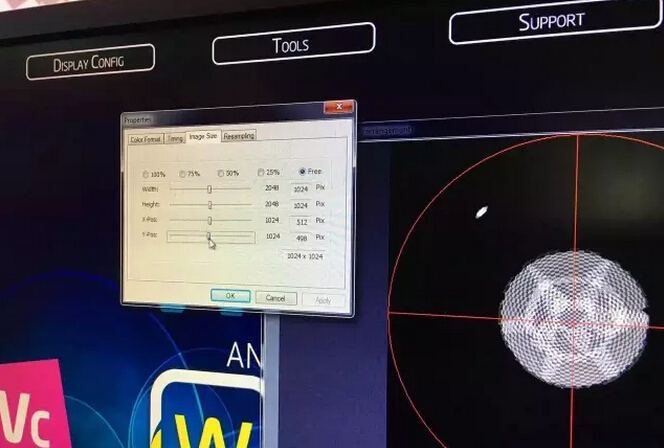Select the Free size radio button

point(303,171)
